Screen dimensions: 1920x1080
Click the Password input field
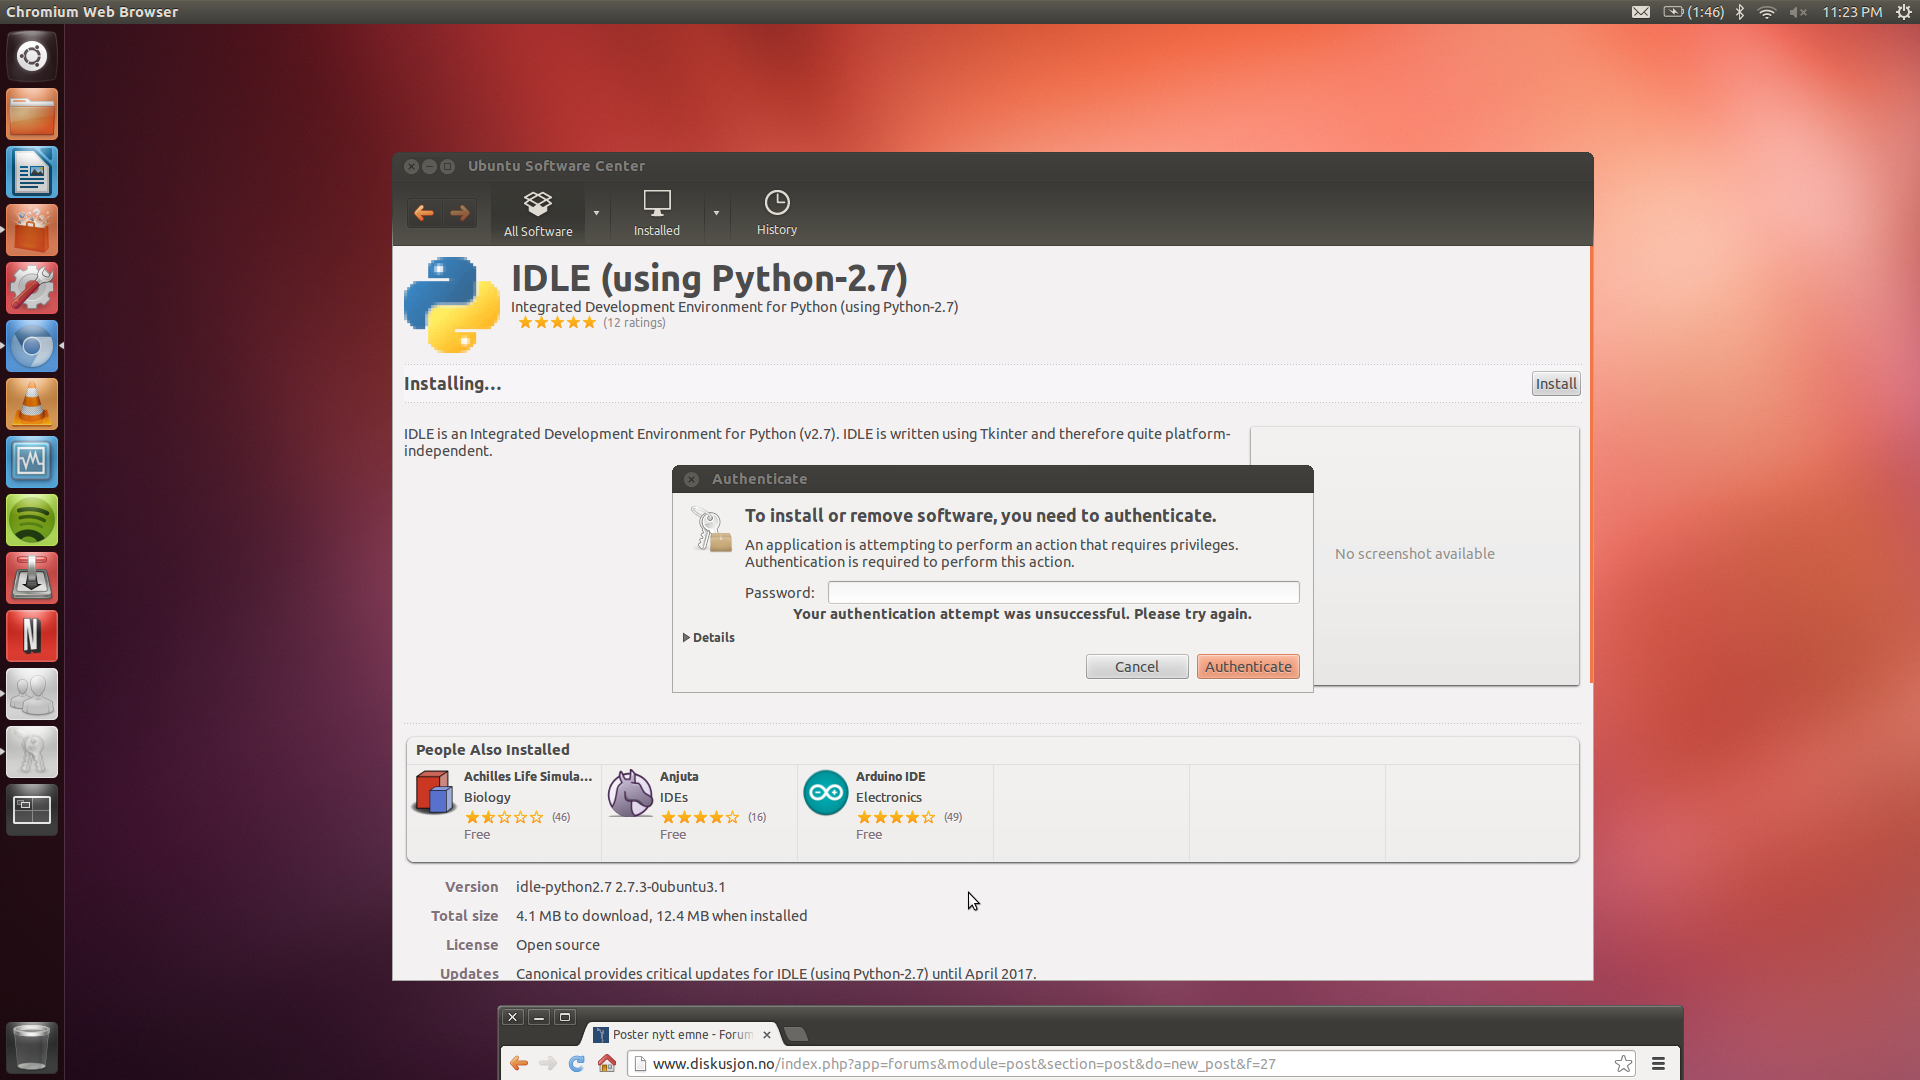point(1063,593)
